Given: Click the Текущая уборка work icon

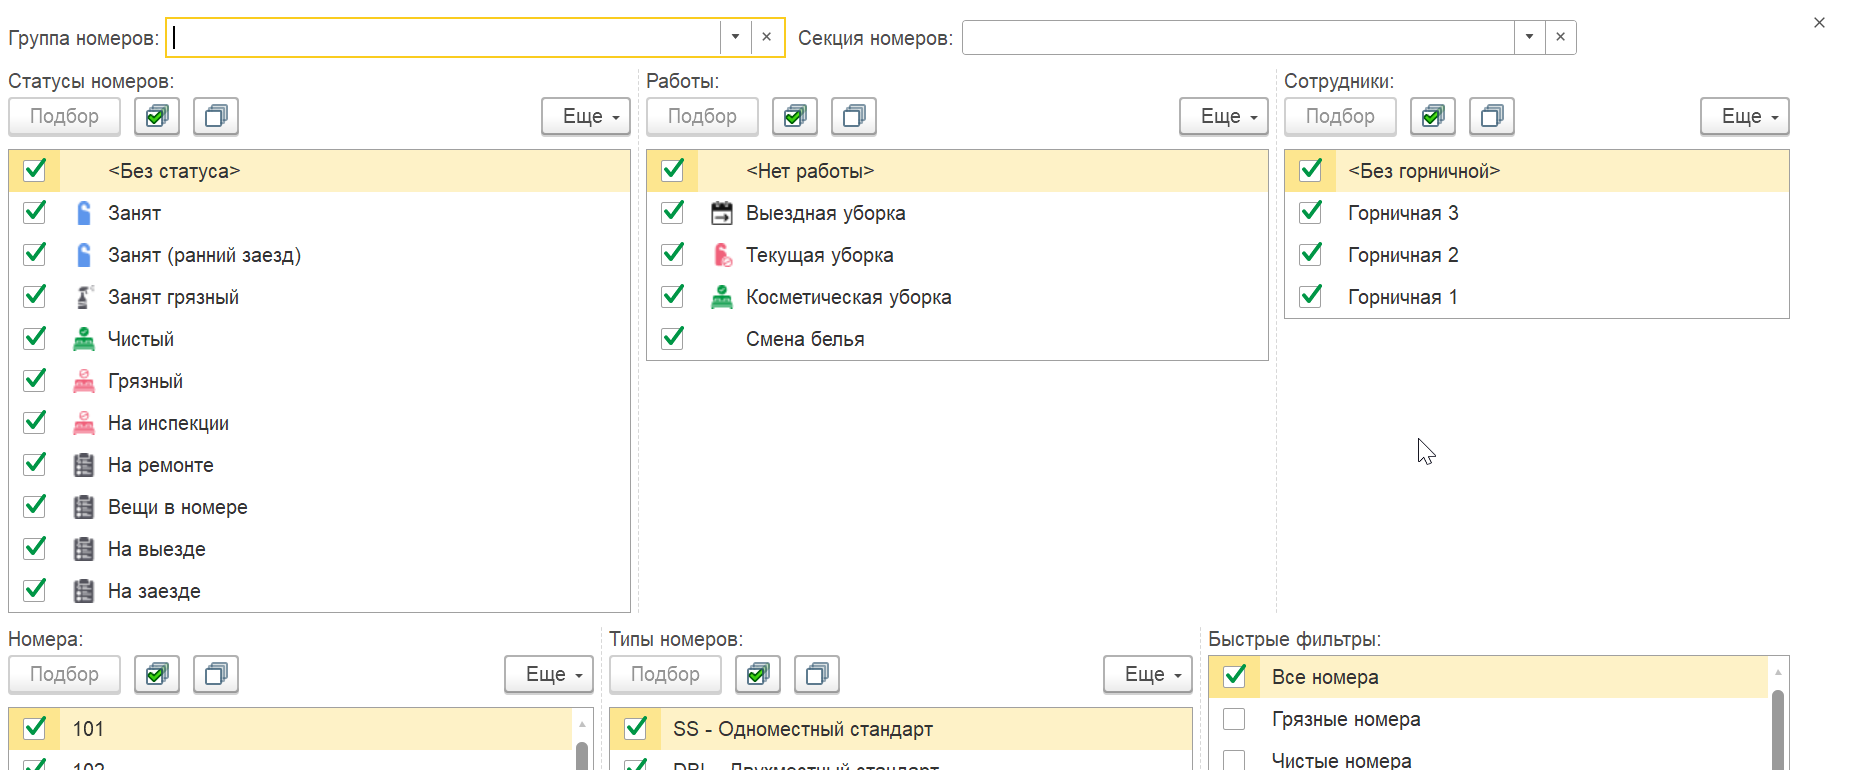Looking at the screenshot, I should point(722,255).
